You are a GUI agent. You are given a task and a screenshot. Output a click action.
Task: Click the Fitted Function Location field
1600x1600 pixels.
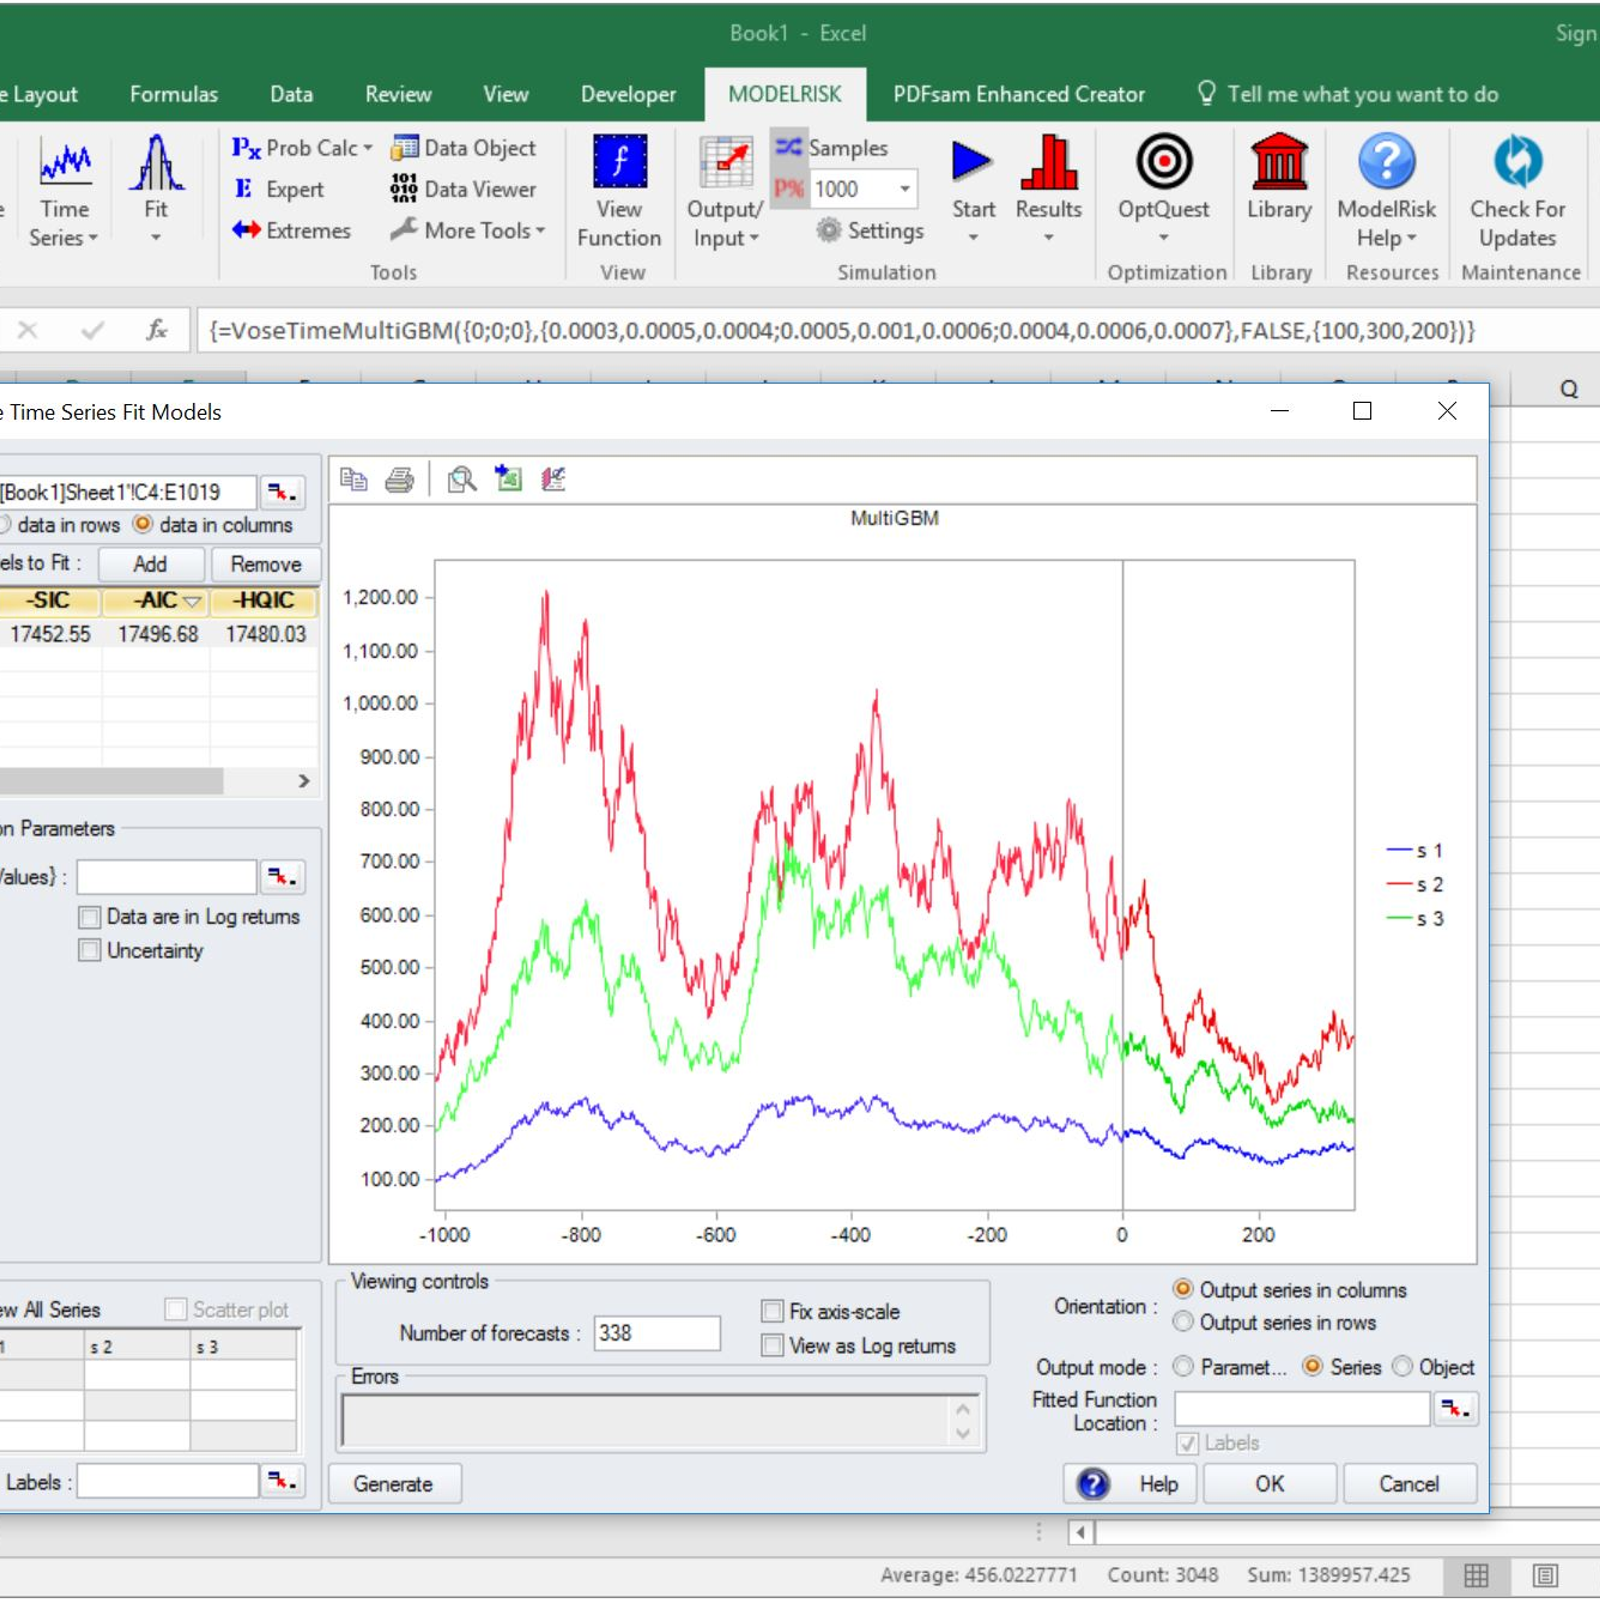pos(1302,1409)
